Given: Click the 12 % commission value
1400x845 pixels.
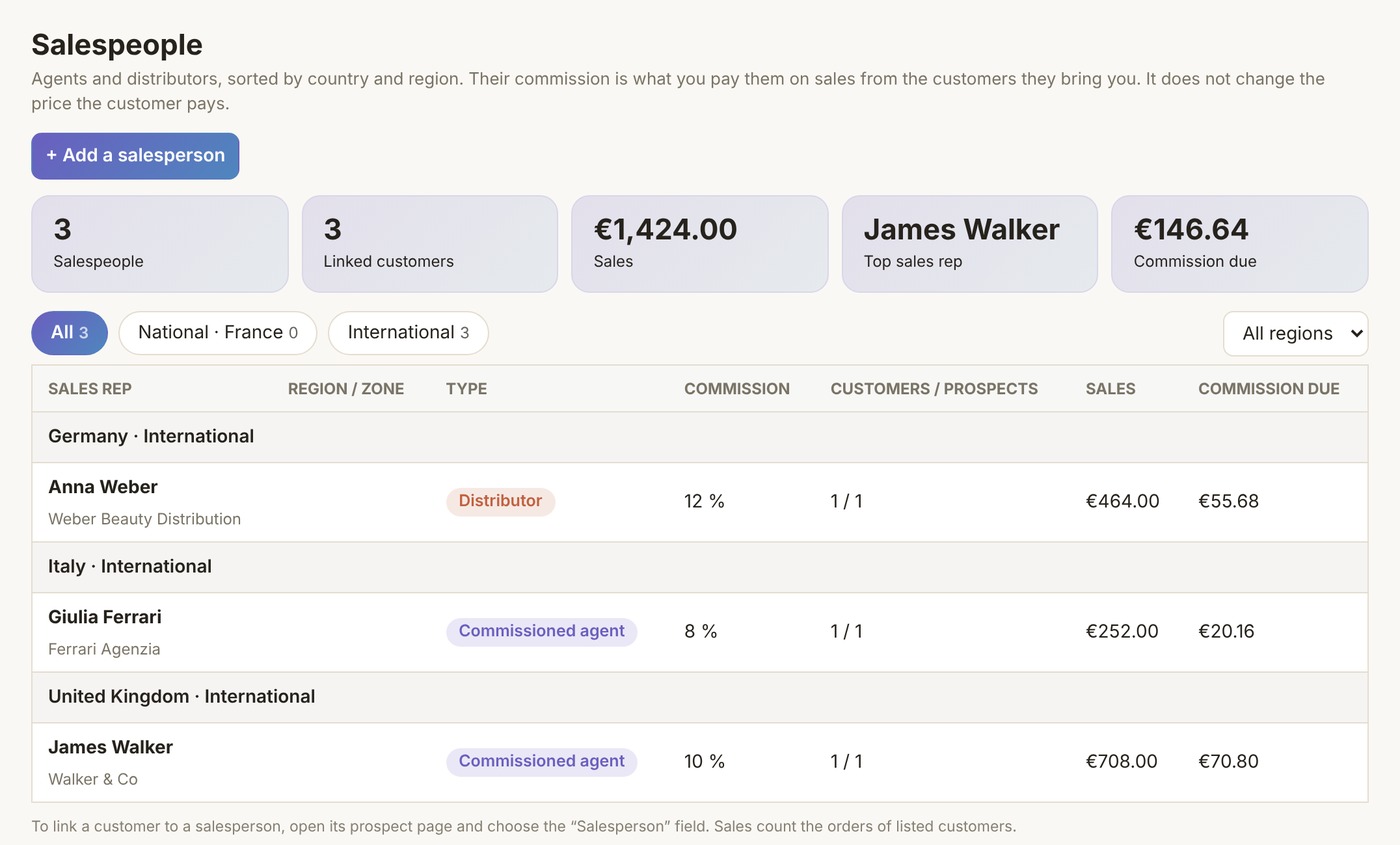Looking at the screenshot, I should [x=704, y=501].
